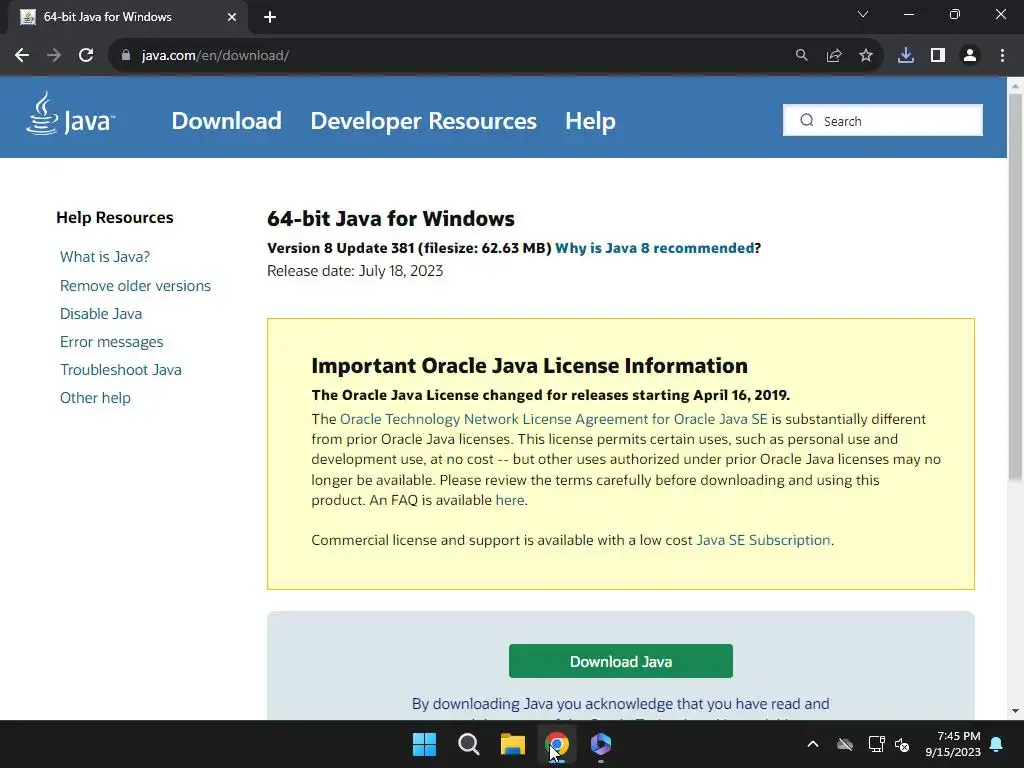1024x768 pixels.
Task: Click the browser forward arrow
Action: click(x=54, y=56)
